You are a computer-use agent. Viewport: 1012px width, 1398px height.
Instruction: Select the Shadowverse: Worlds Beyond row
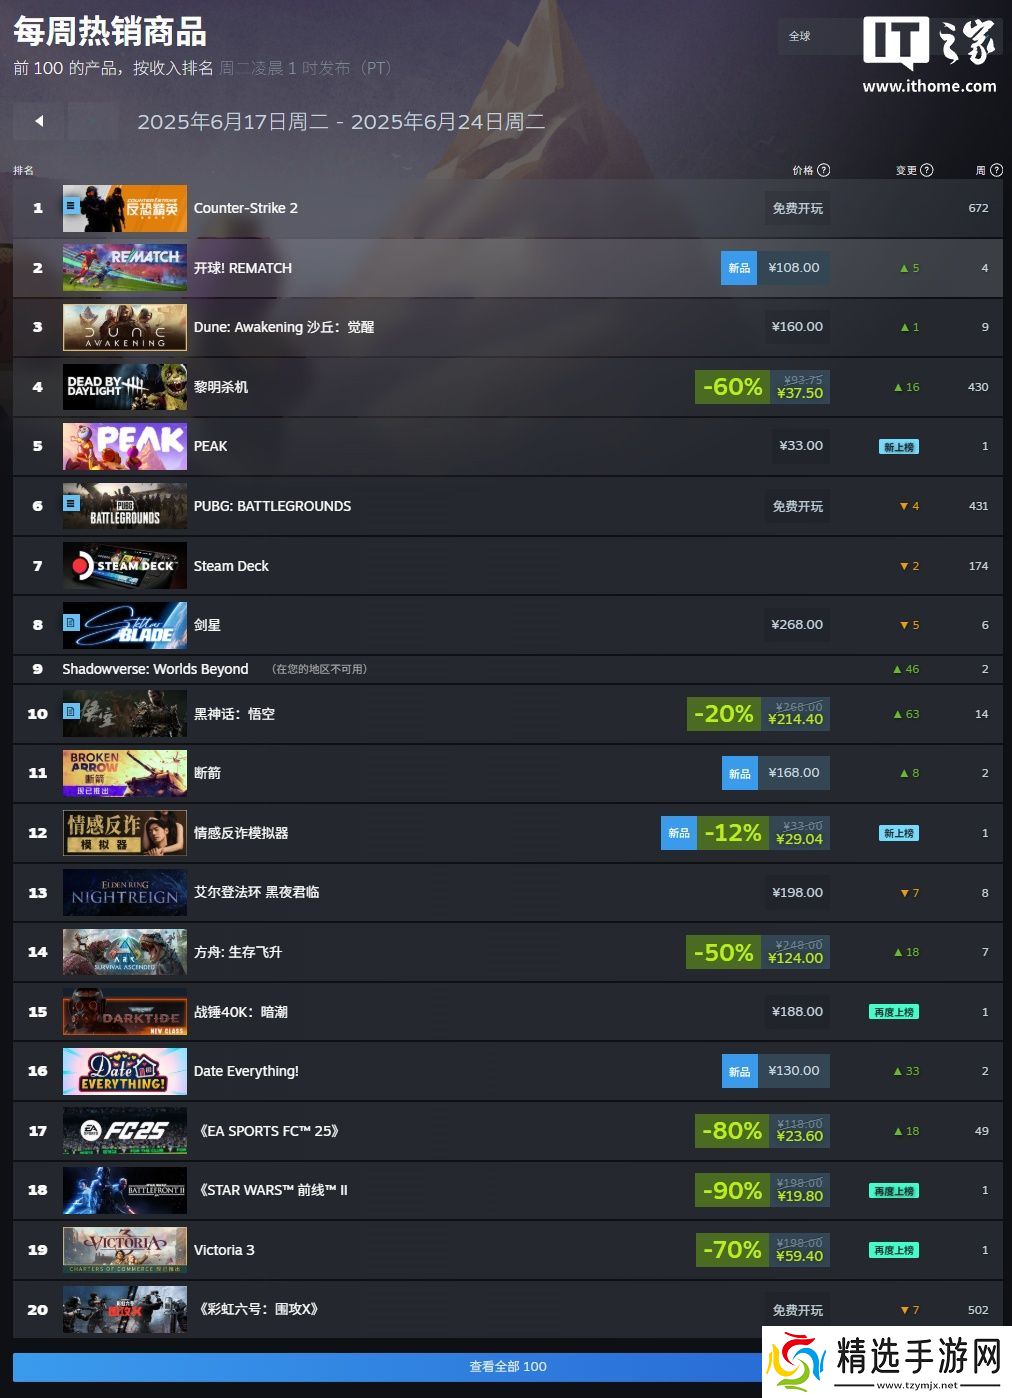[x=507, y=669]
